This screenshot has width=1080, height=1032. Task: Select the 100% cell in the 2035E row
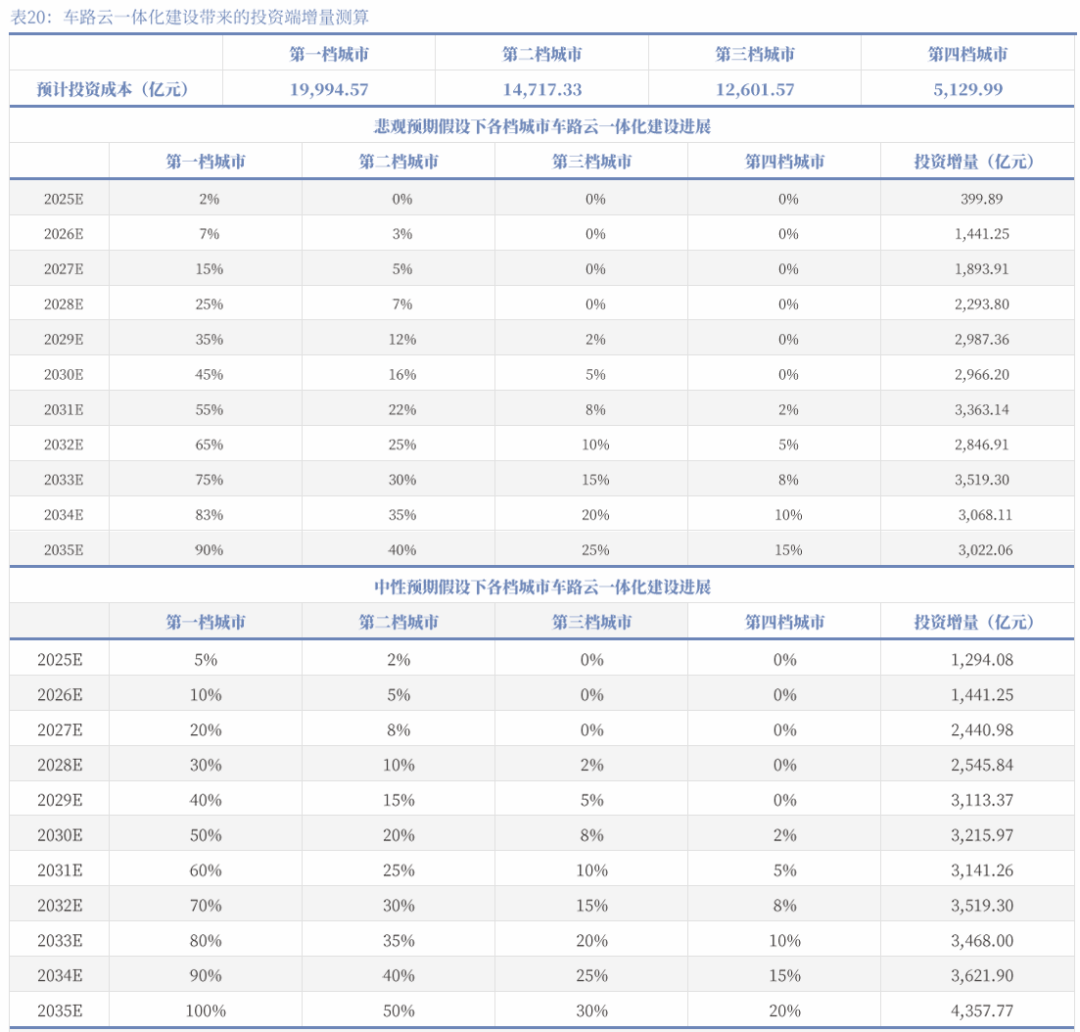tap(206, 1011)
